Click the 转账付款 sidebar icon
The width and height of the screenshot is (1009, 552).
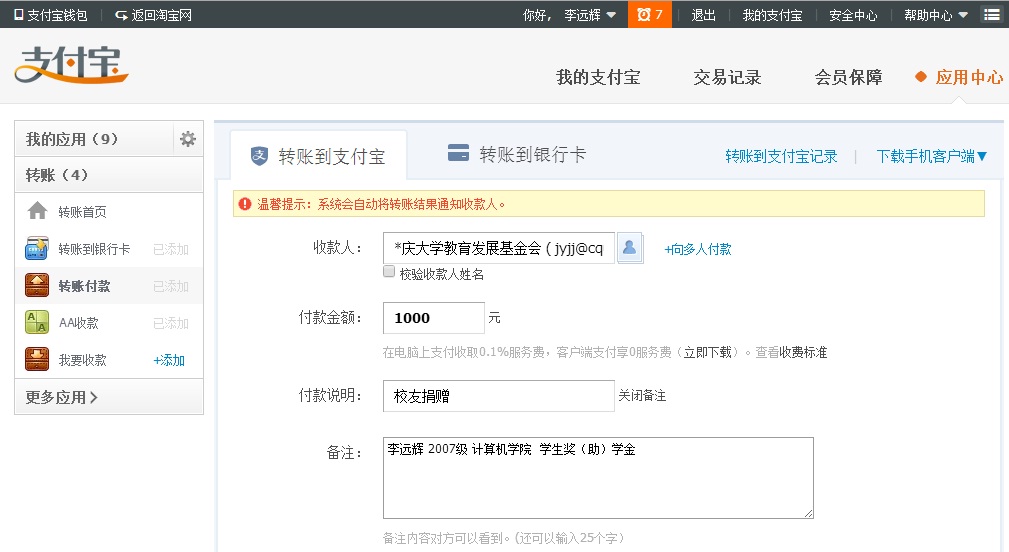(37, 286)
